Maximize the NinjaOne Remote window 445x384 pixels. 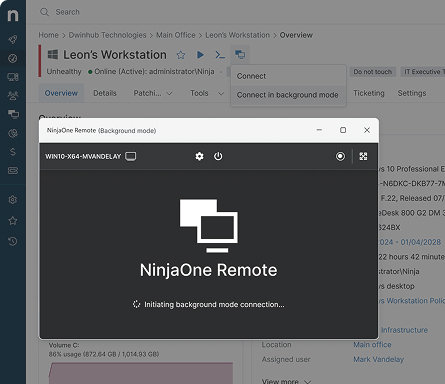[343, 130]
